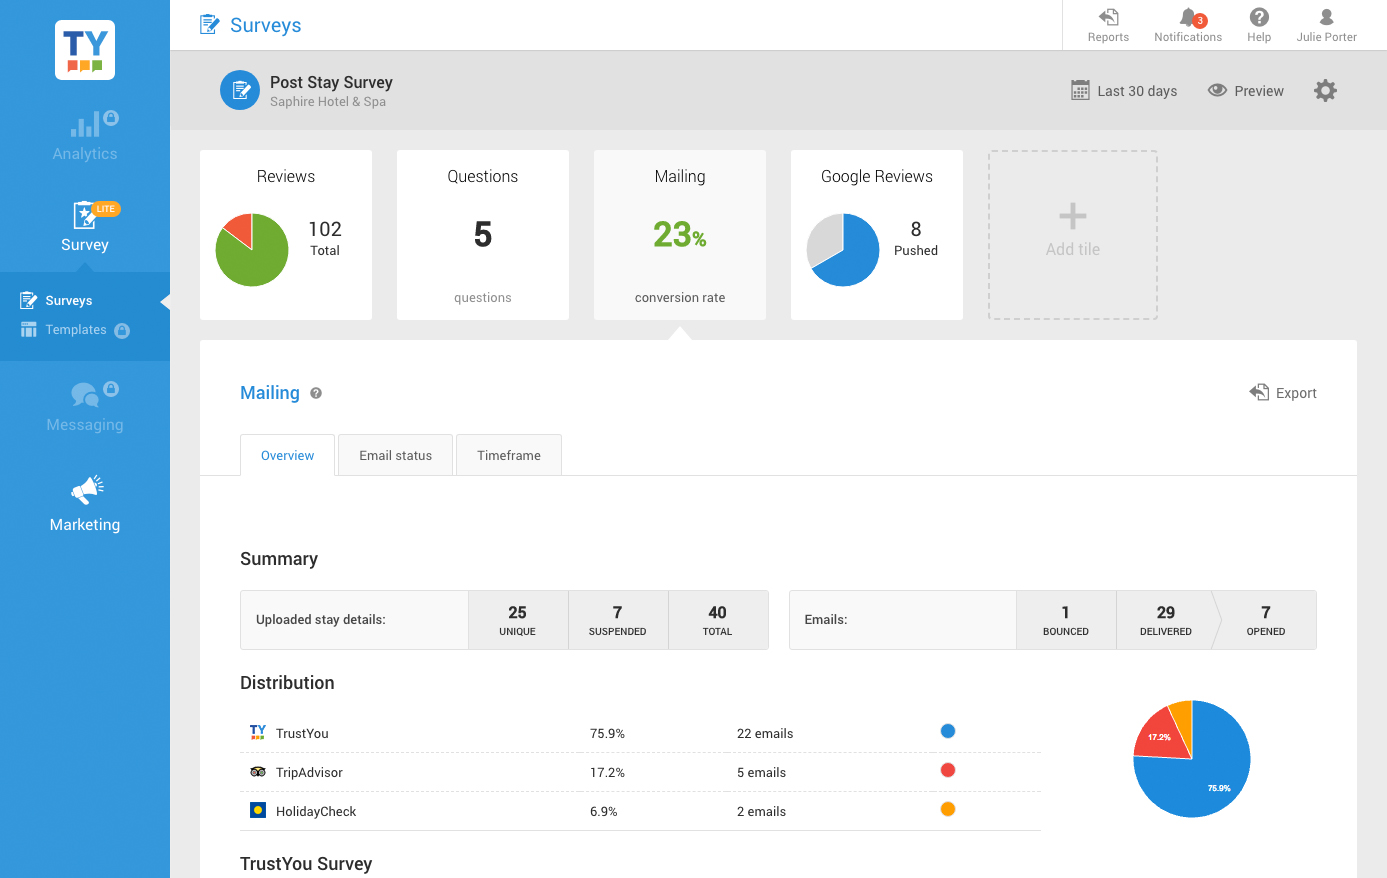Open Julie Porter user menu
1387x878 pixels.
[1326, 18]
